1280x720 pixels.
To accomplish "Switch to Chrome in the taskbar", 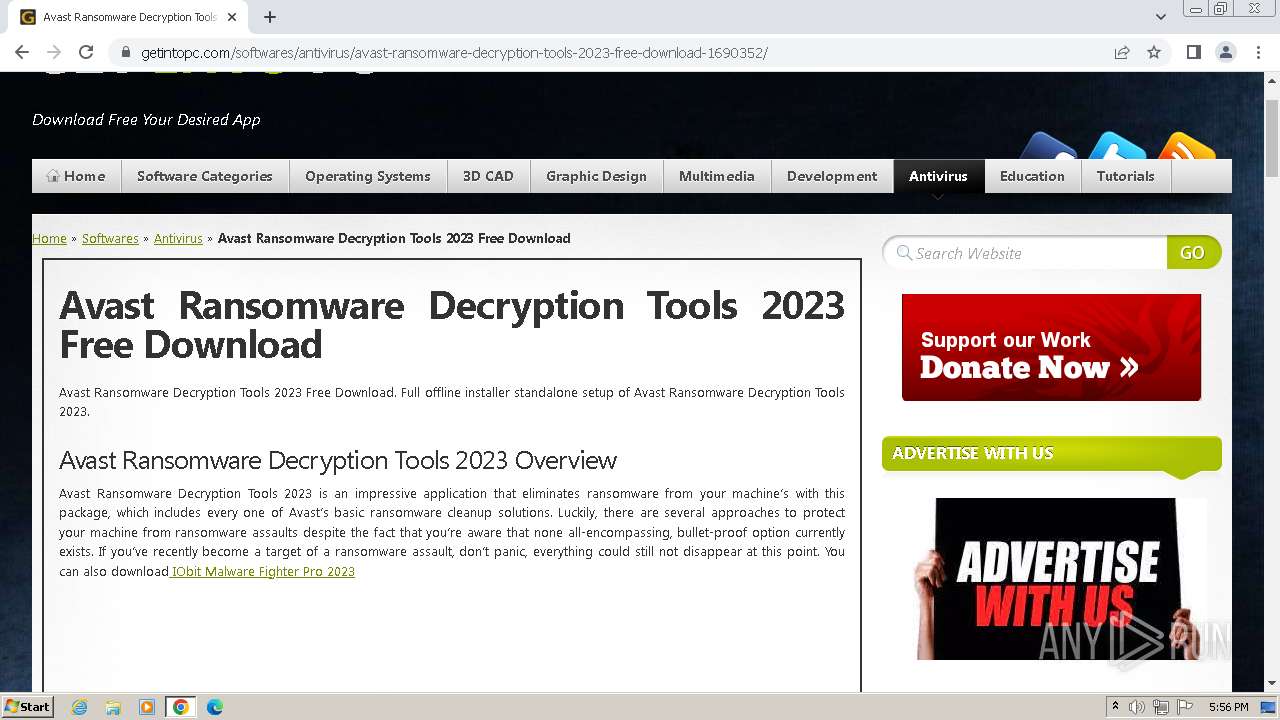I will tap(181, 707).
